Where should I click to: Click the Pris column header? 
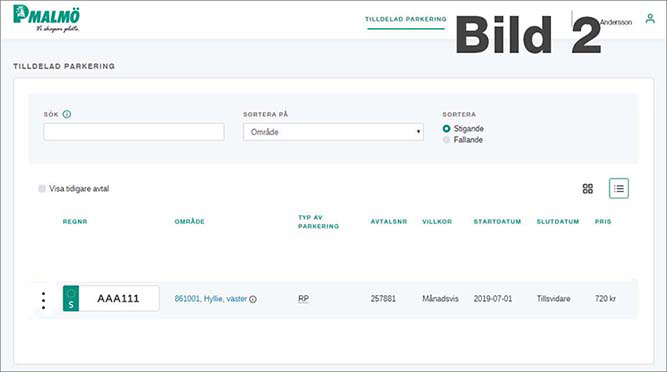click(603, 221)
